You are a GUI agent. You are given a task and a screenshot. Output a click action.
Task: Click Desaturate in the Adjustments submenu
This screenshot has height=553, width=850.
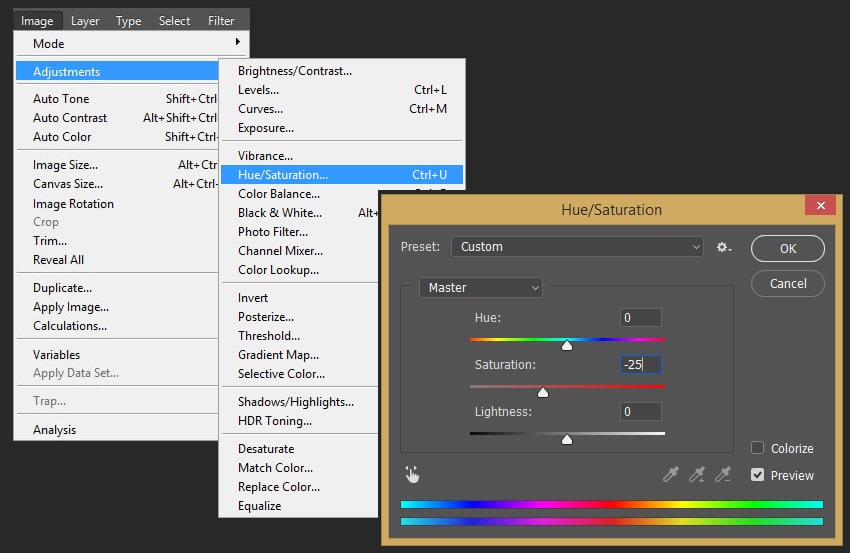click(x=266, y=449)
